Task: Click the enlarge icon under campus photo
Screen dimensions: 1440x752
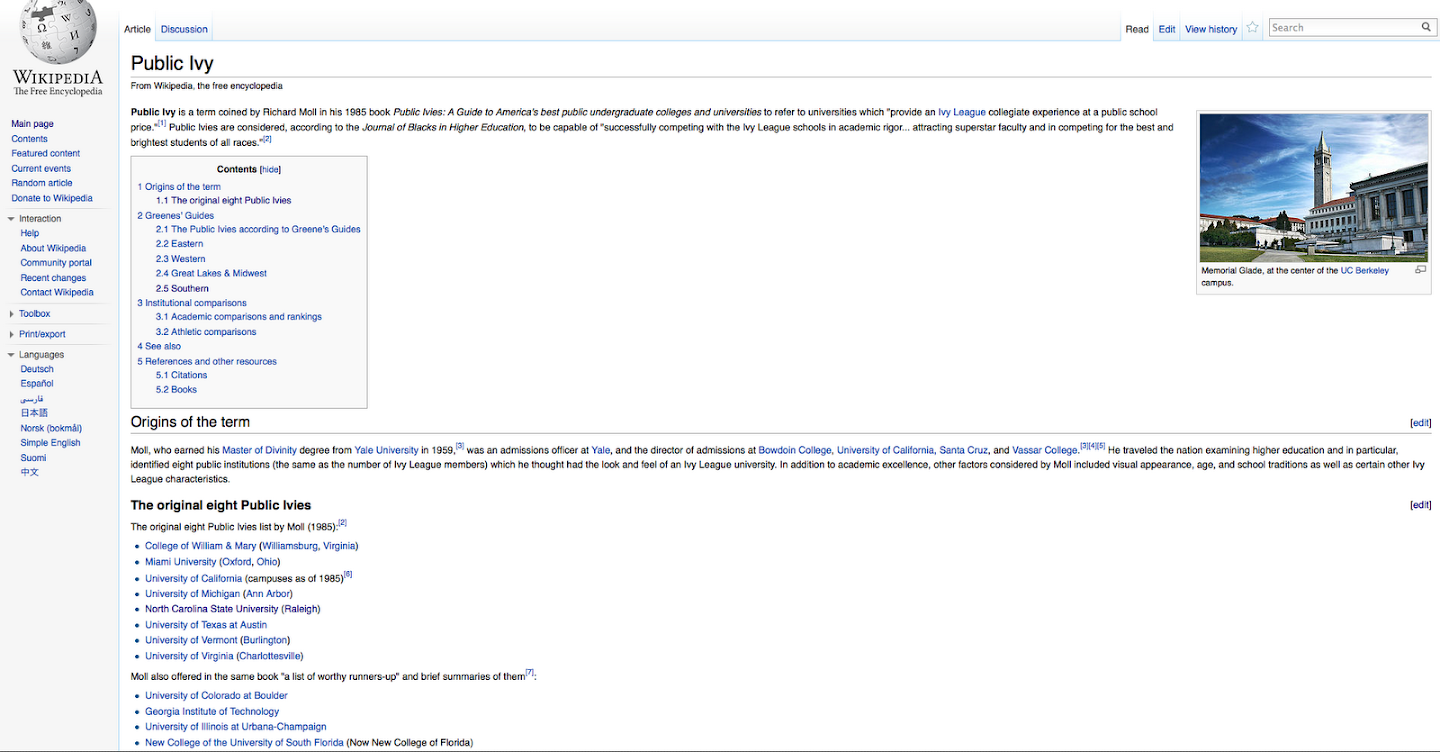Action: (1420, 270)
